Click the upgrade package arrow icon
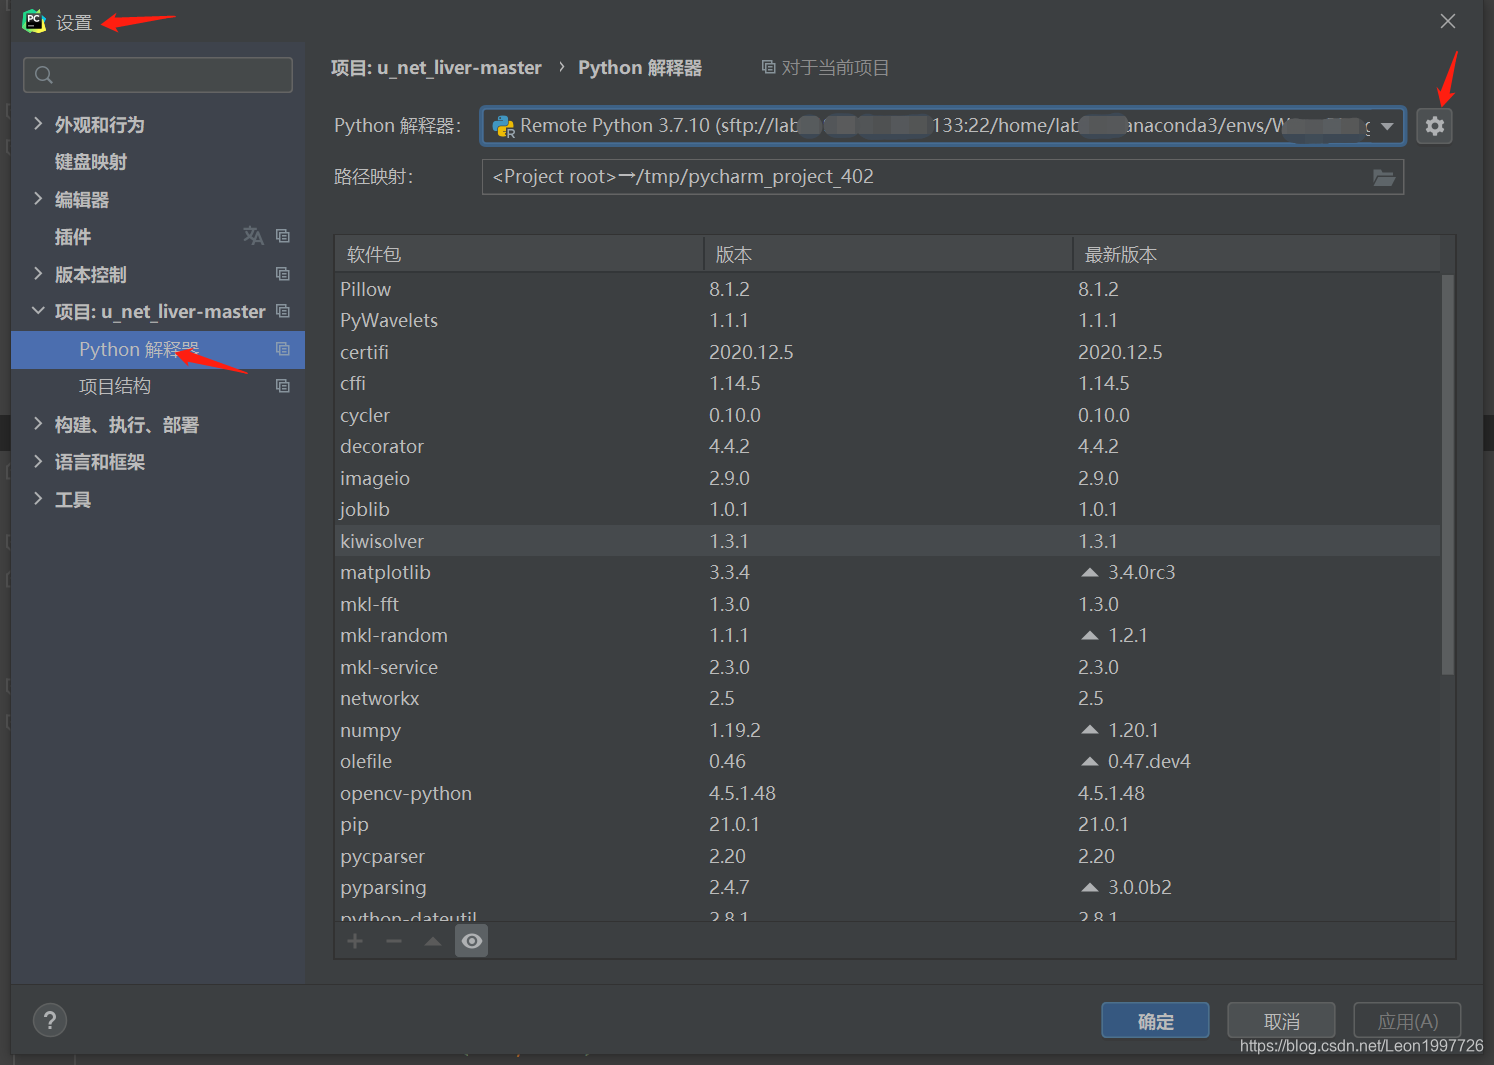This screenshot has height=1065, width=1494. [x=432, y=941]
